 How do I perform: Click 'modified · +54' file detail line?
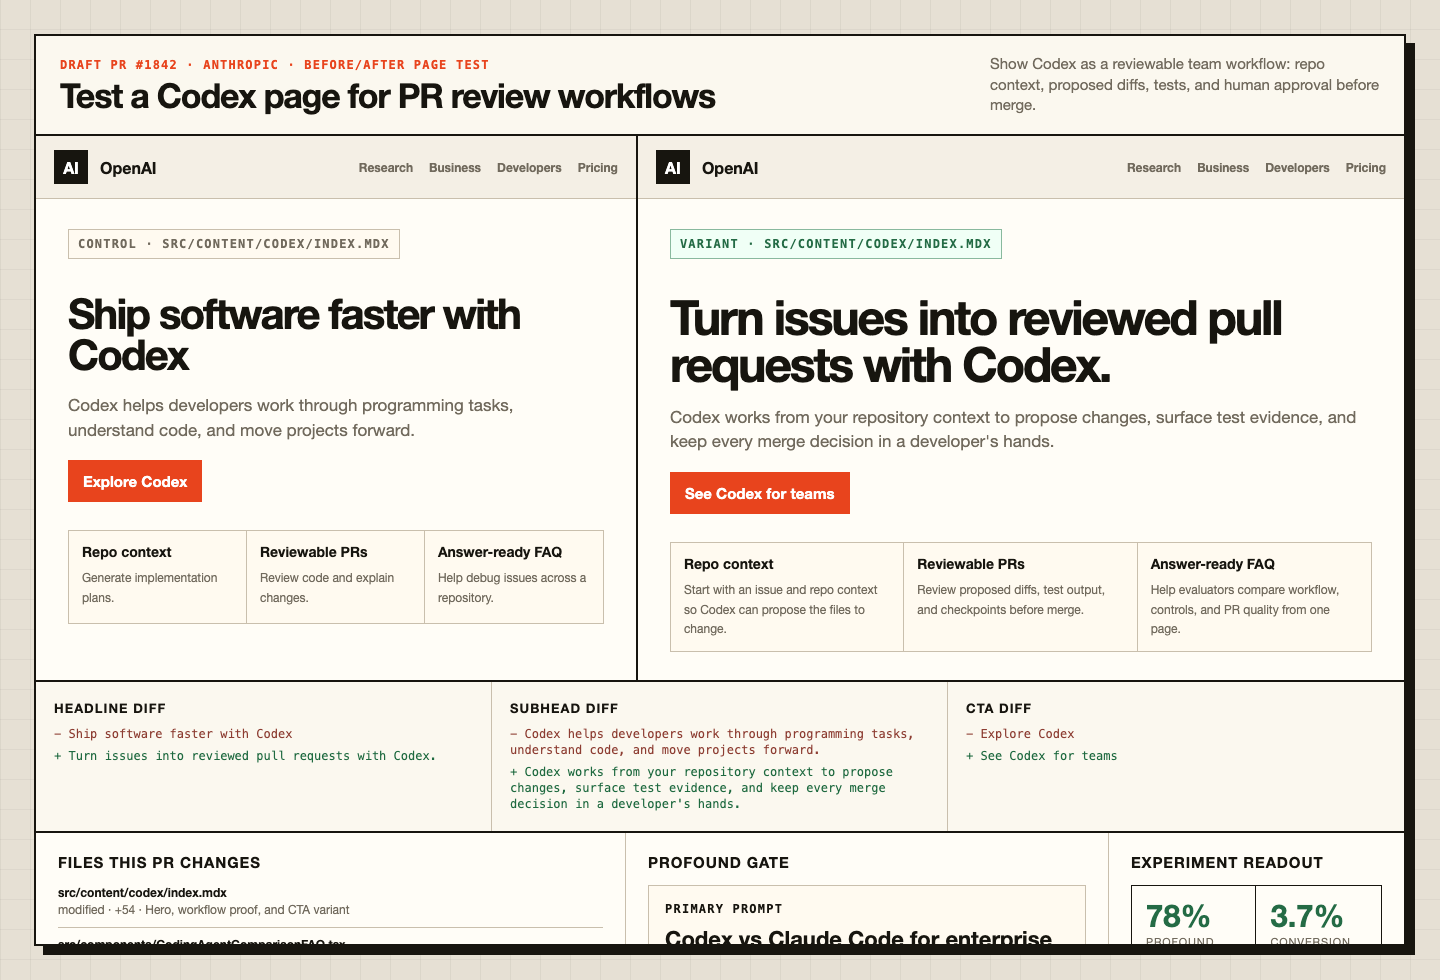coord(204,910)
